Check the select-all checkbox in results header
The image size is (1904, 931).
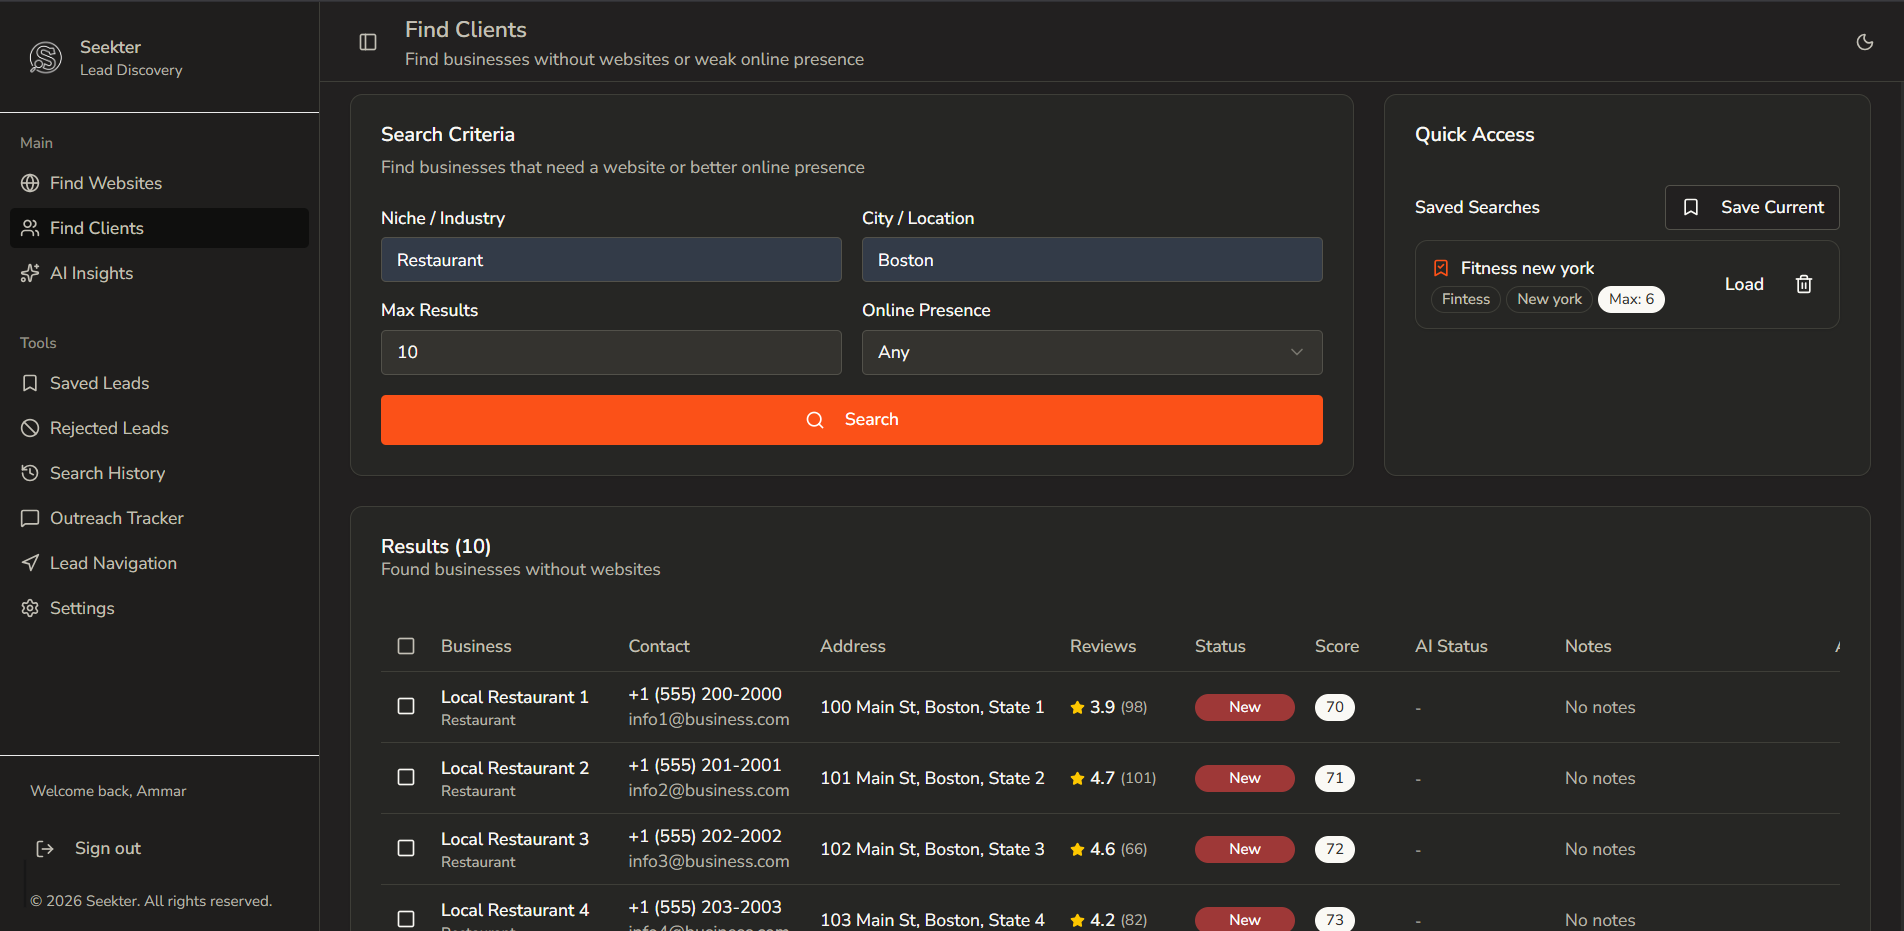(x=406, y=646)
